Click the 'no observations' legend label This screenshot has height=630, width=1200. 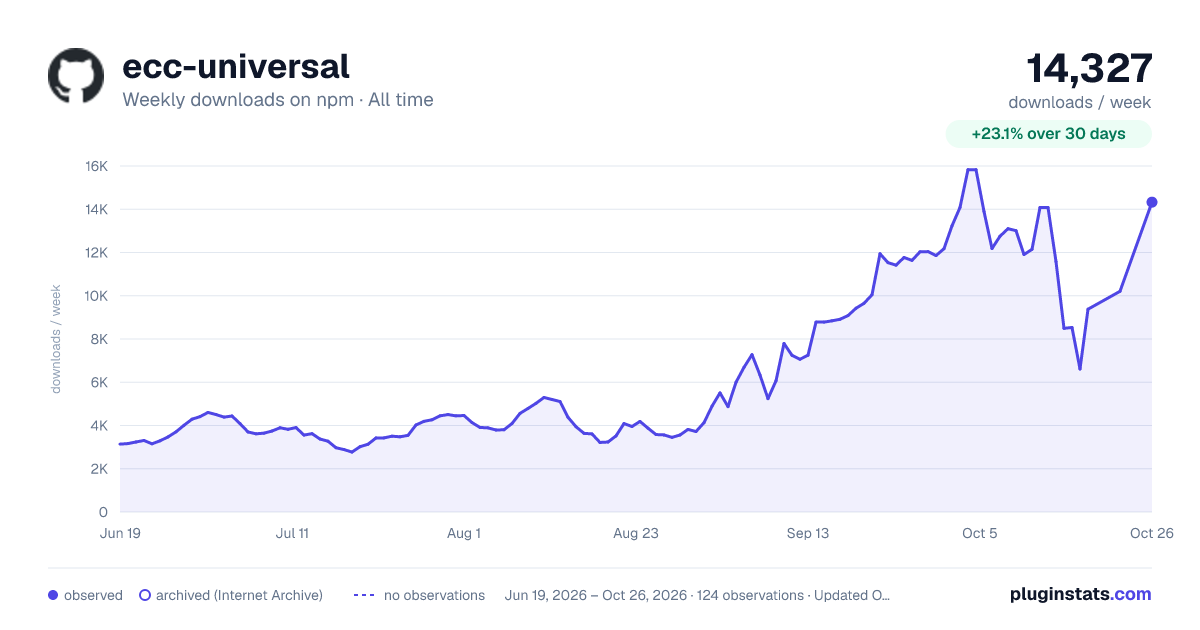434,595
